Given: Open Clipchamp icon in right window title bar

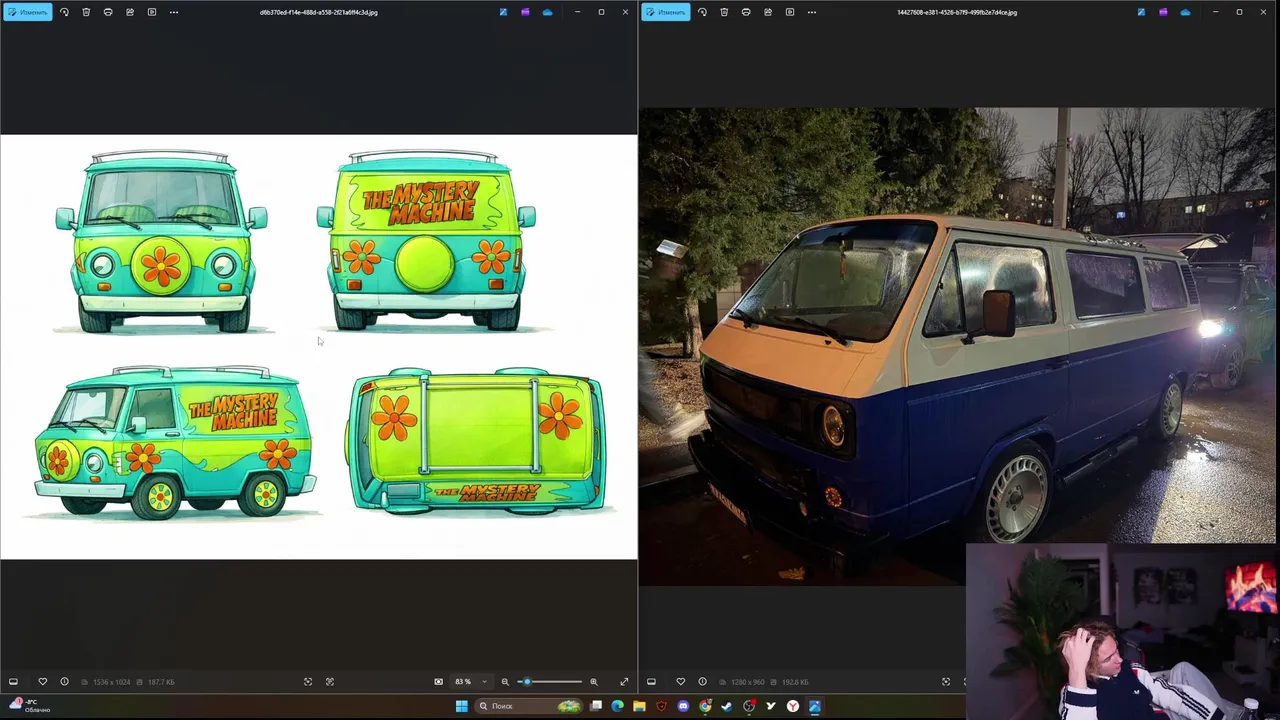Looking at the screenshot, I should click(x=1163, y=12).
